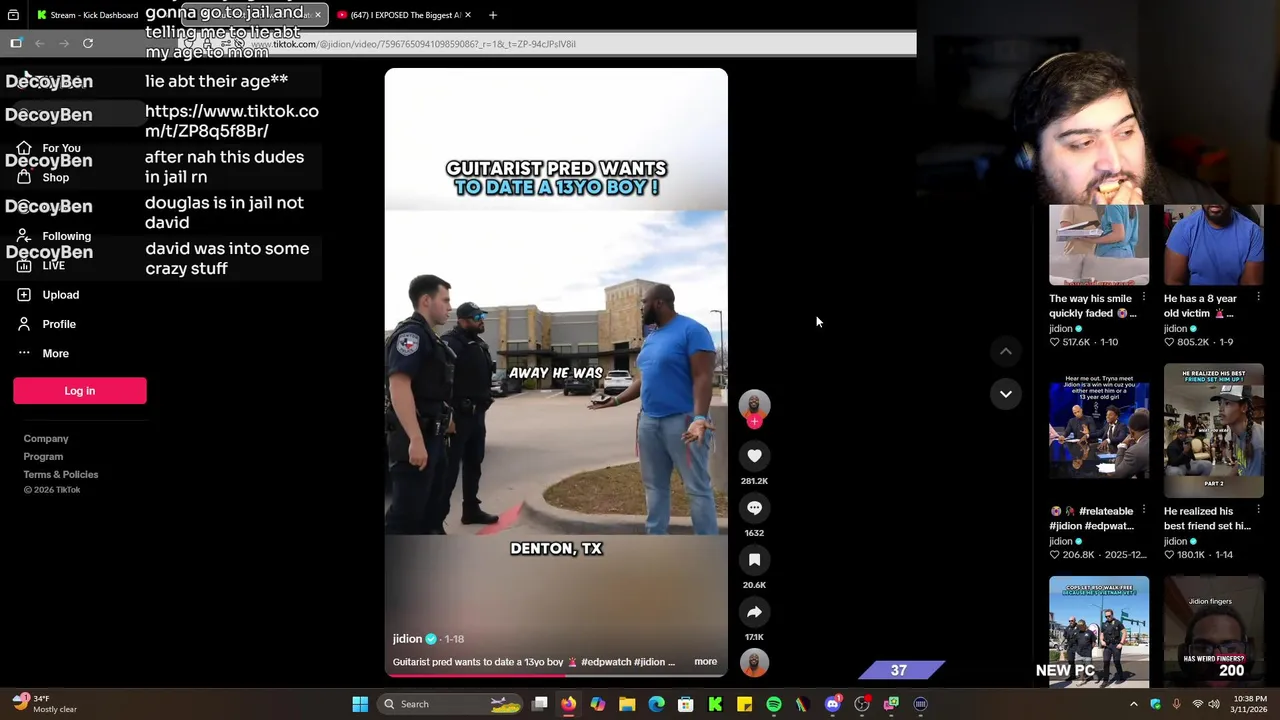The height and width of the screenshot is (720, 1280).
Task: Open 'He has a 8 year old victim' thumbnail
Action: 1213,245
